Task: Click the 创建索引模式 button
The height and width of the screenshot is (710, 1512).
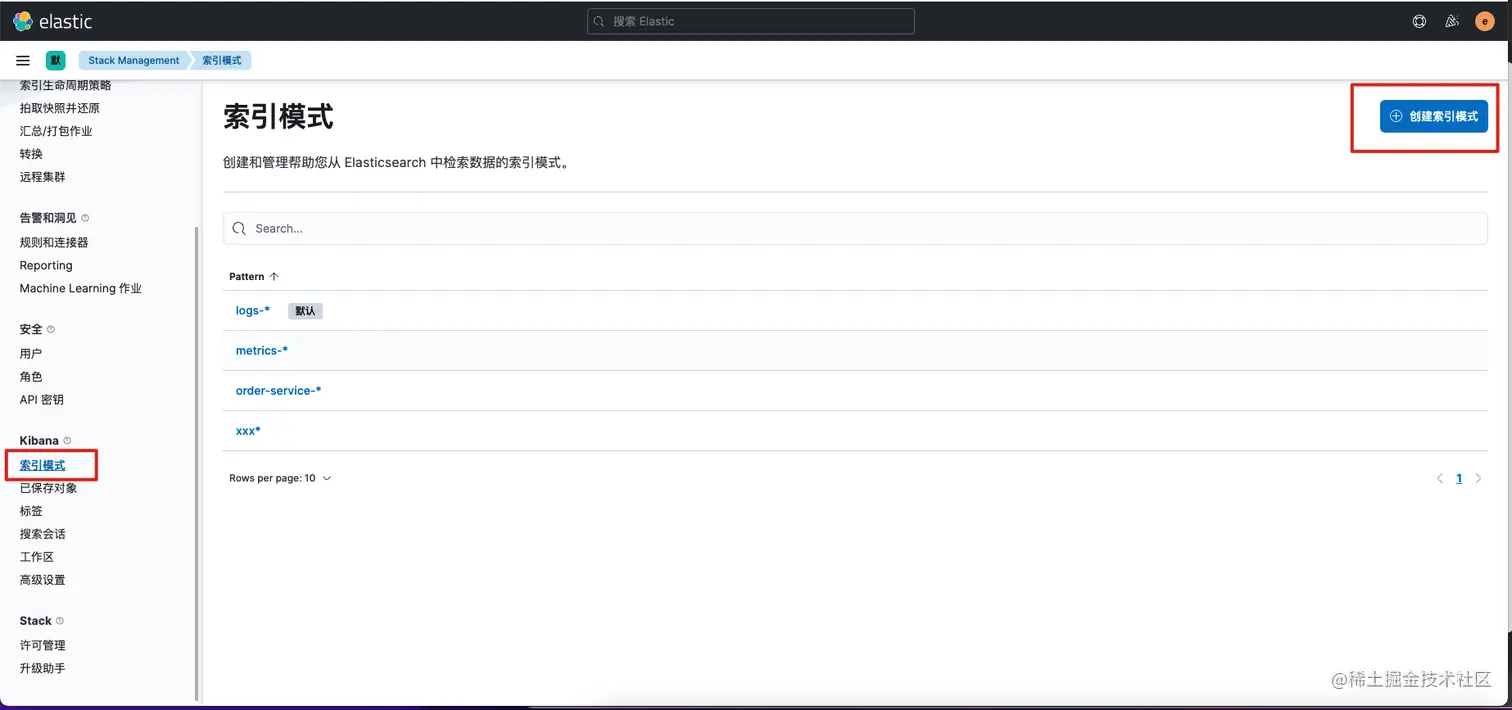Action: (1434, 116)
